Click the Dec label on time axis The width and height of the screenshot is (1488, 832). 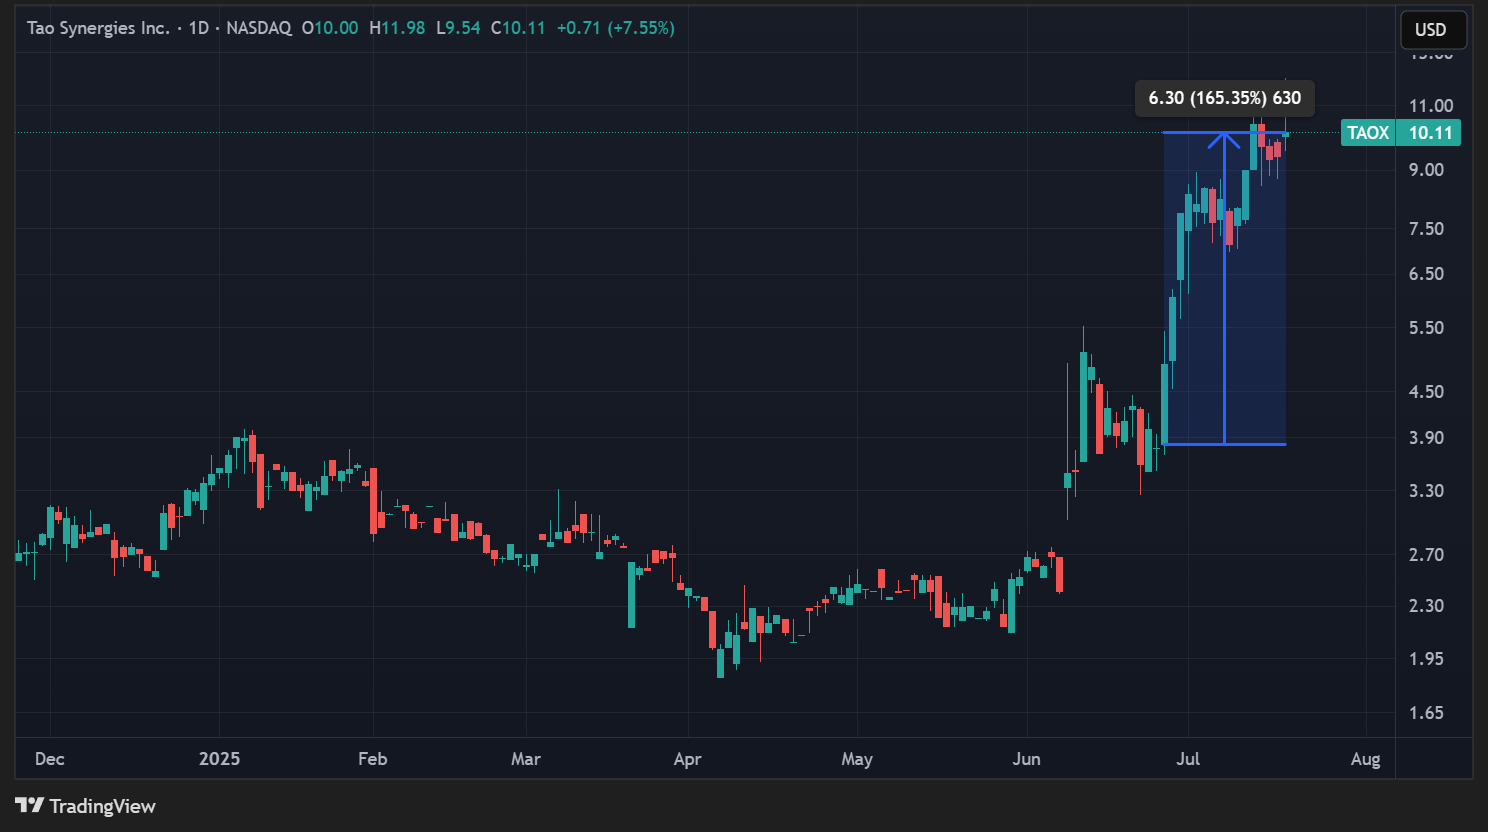click(49, 759)
